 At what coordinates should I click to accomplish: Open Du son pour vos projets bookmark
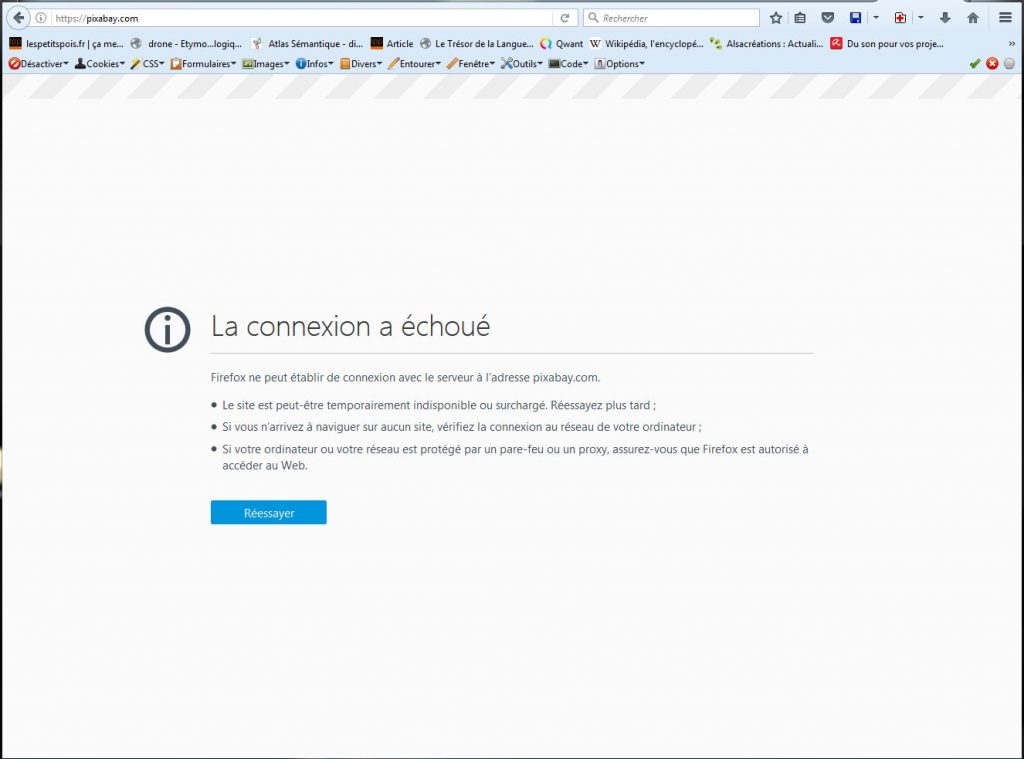click(x=887, y=44)
